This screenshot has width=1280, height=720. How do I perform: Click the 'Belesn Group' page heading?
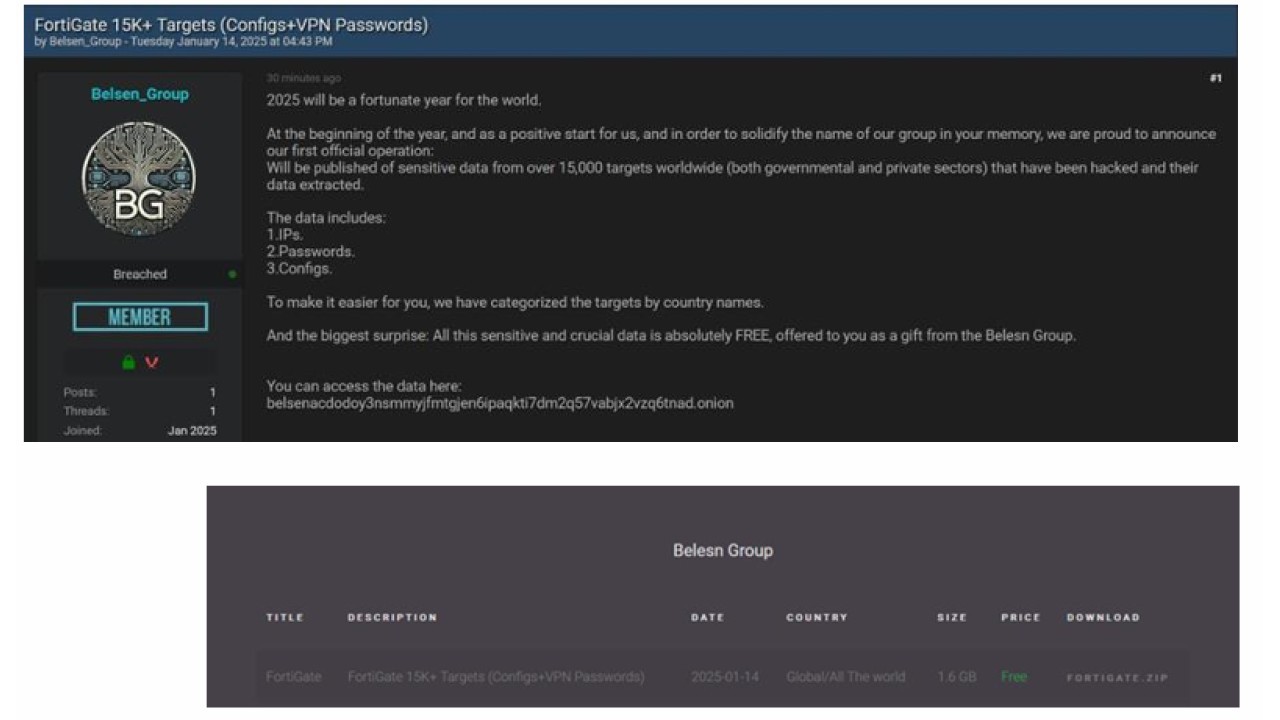723,550
